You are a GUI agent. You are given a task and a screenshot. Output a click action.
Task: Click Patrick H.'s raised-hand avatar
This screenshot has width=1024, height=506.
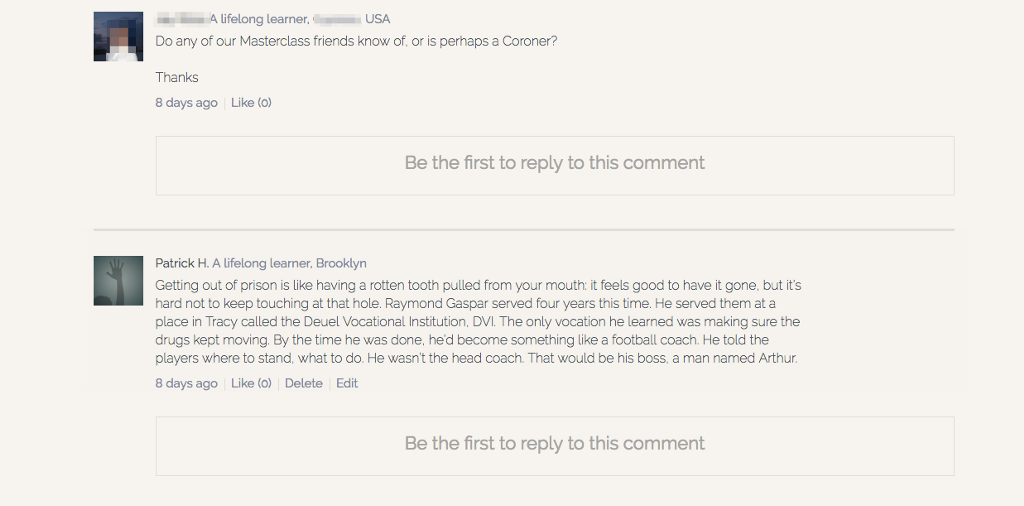(x=118, y=281)
